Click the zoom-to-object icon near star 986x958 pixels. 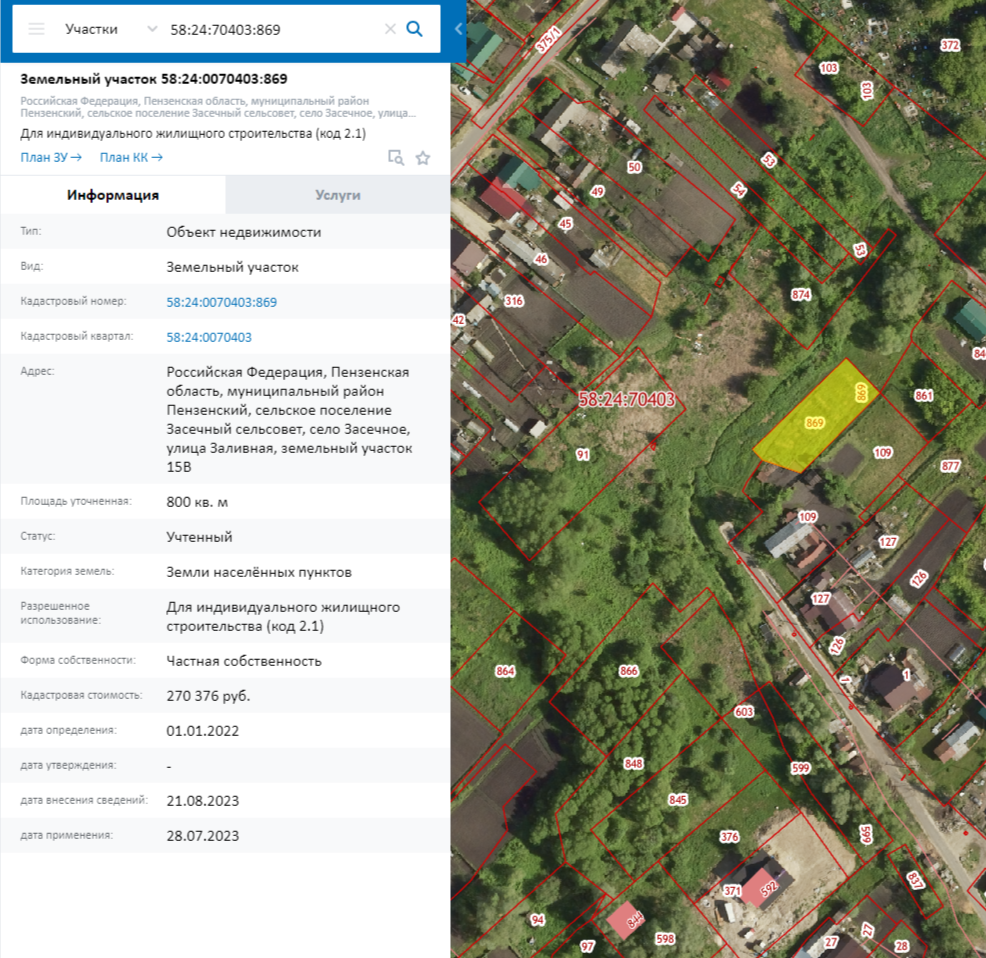pos(396,158)
